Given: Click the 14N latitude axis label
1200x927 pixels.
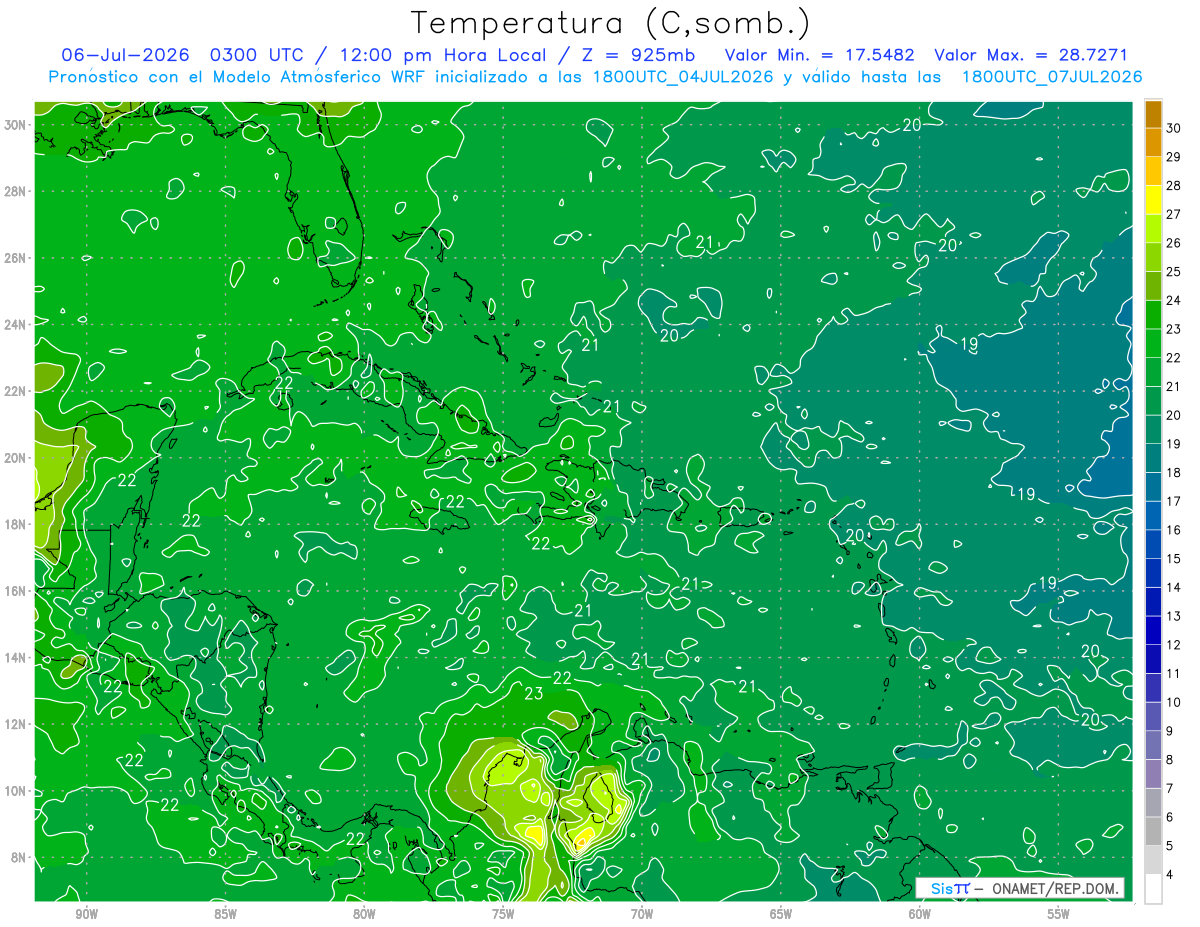Looking at the screenshot, I should point(15,657).
